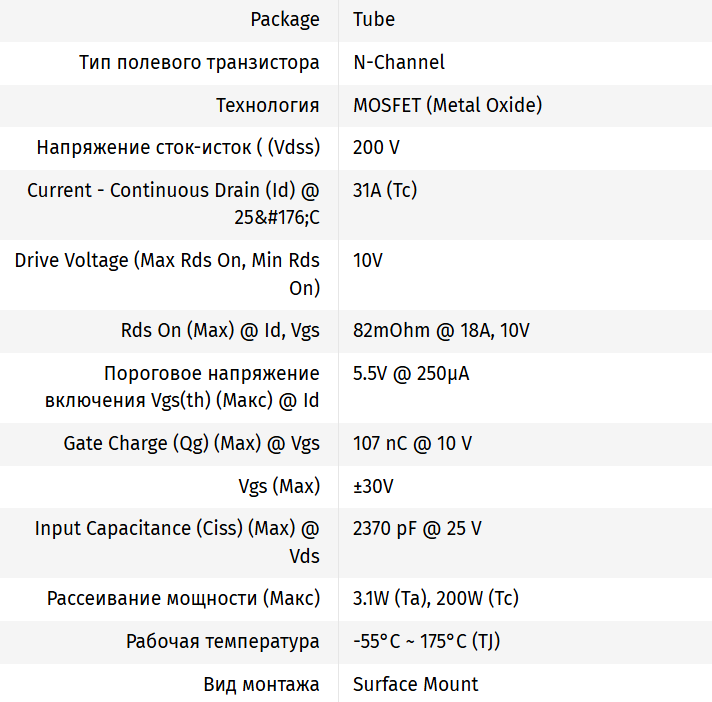
Task: Click the "31A (Tc)" drain current value
Action: pos(385,190)
